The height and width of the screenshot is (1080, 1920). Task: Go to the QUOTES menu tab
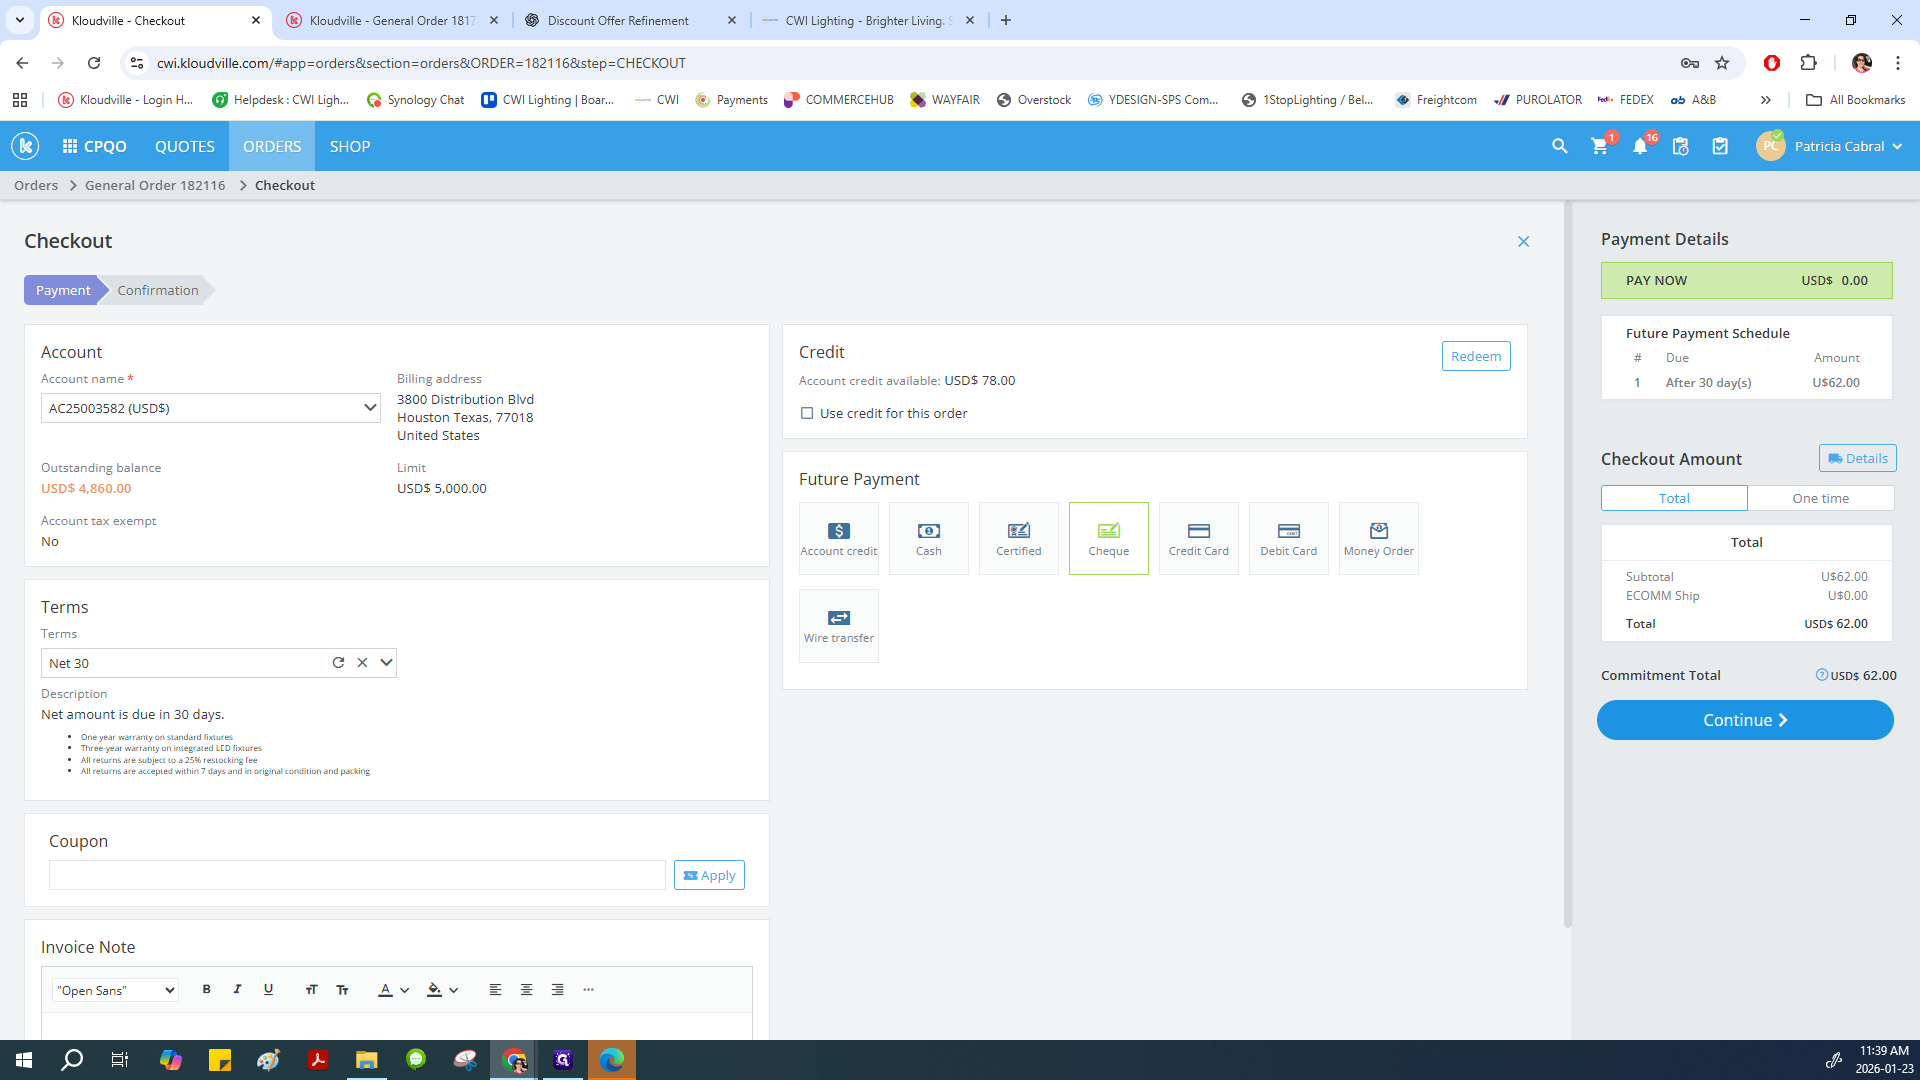coord(184,146)
